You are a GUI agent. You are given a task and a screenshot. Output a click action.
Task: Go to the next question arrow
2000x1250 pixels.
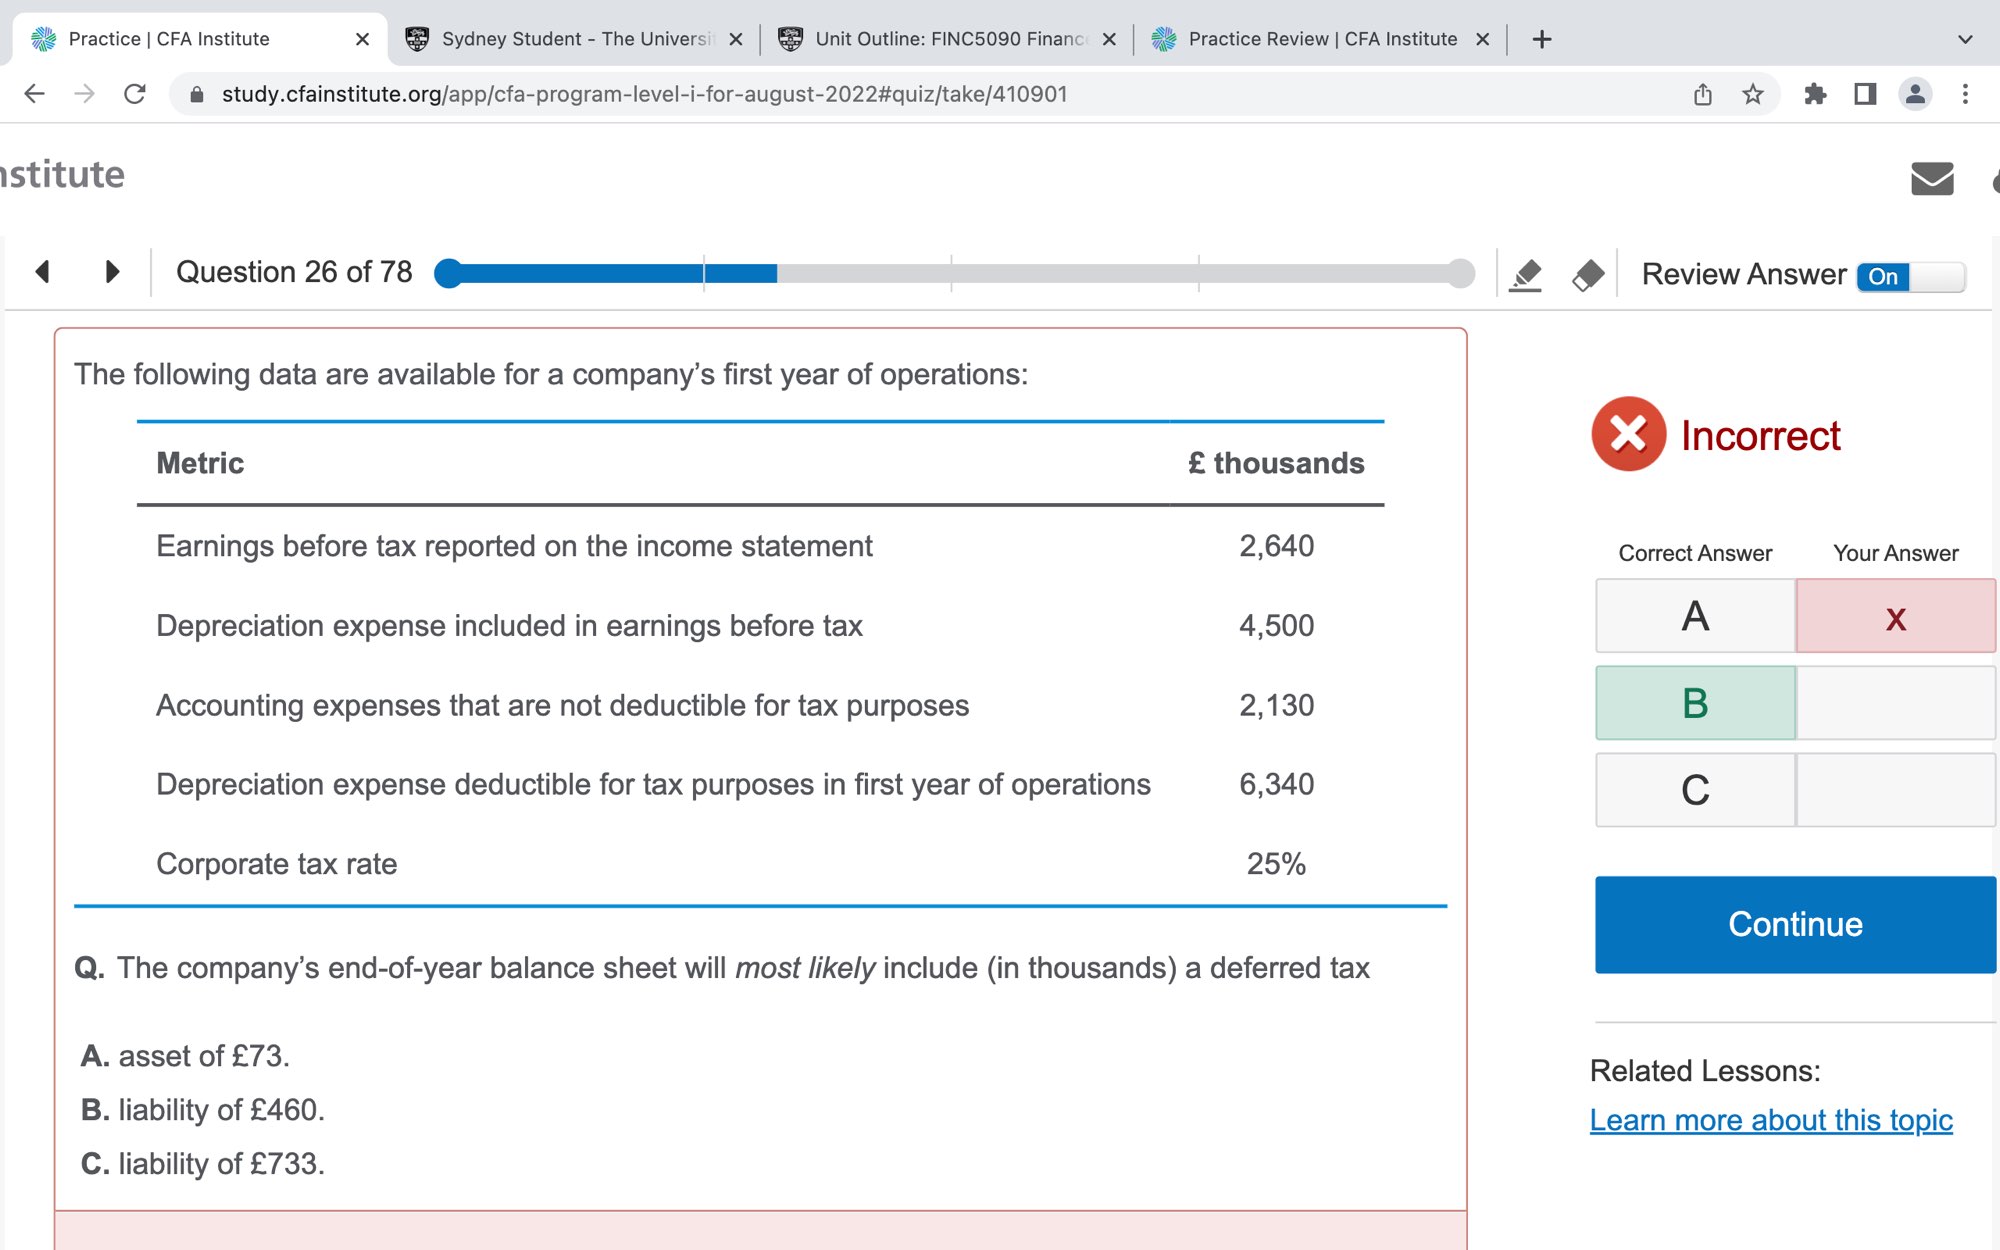[112, 272]
